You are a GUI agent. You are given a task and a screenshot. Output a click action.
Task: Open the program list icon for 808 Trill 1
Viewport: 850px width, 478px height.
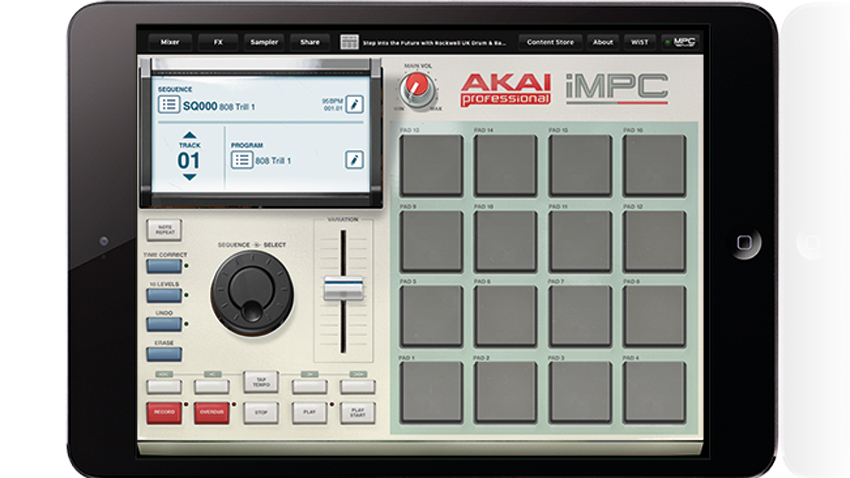242,160
